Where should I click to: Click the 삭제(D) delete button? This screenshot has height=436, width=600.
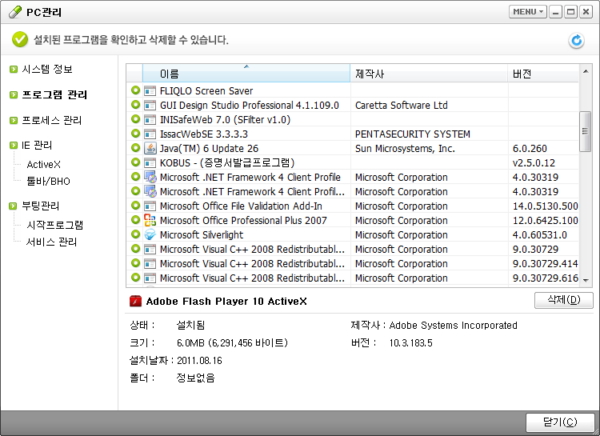[558, 300]
